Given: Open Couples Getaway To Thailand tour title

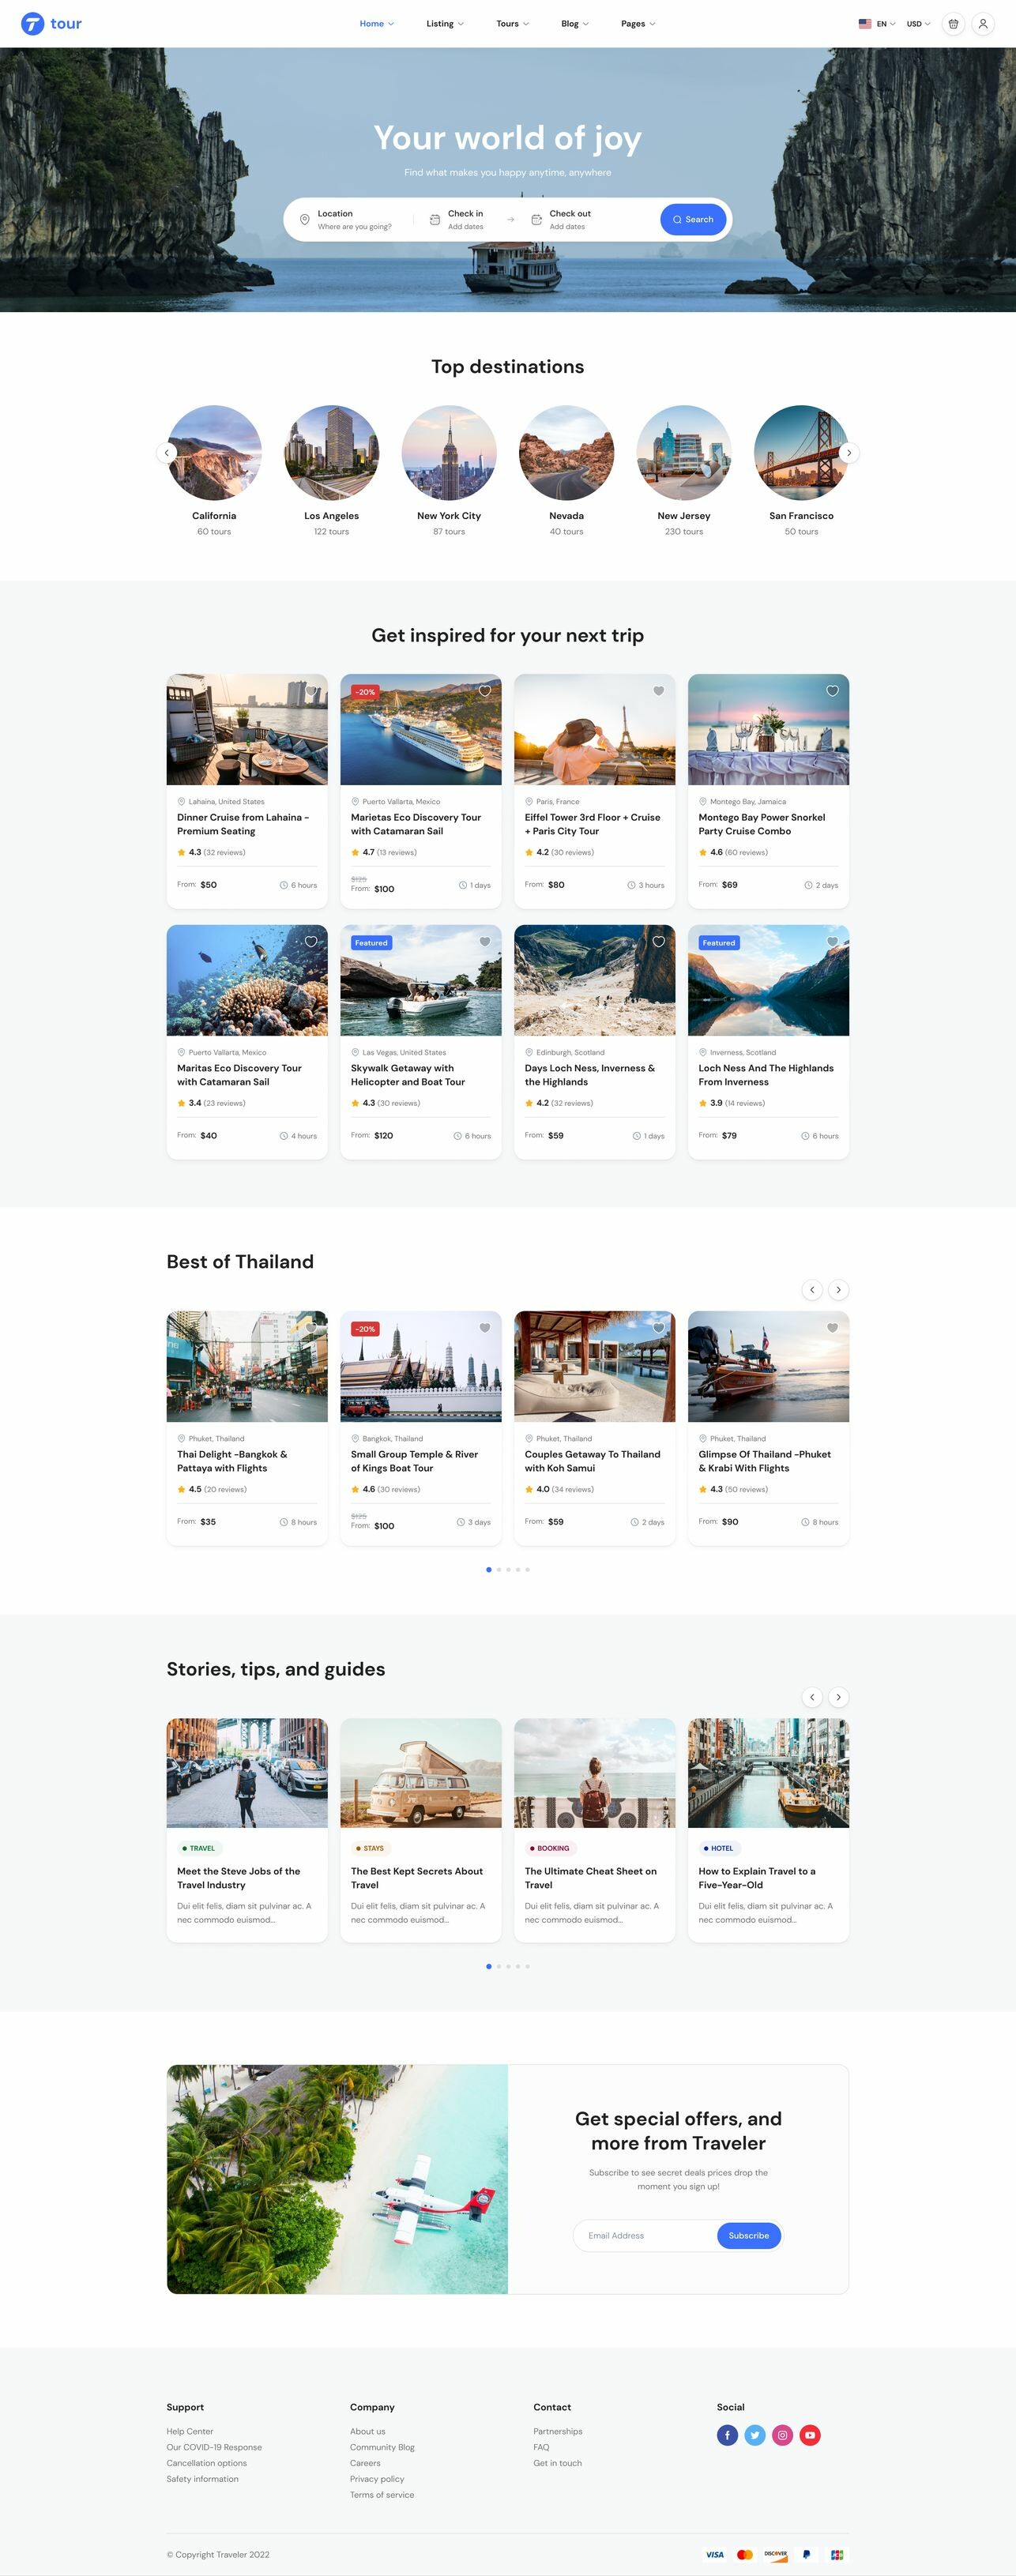Looking at the screenshot, I should point(593,1461).
